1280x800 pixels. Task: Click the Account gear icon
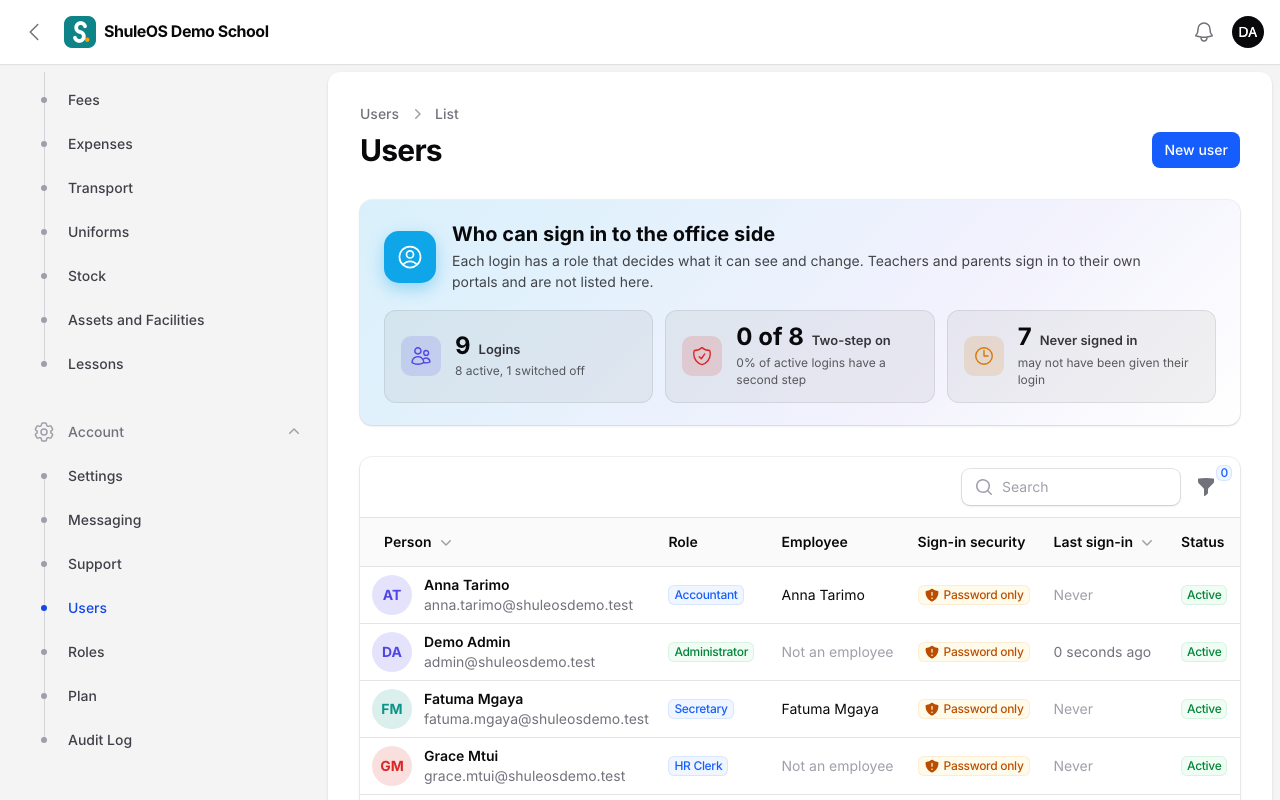tap(44, 432)
